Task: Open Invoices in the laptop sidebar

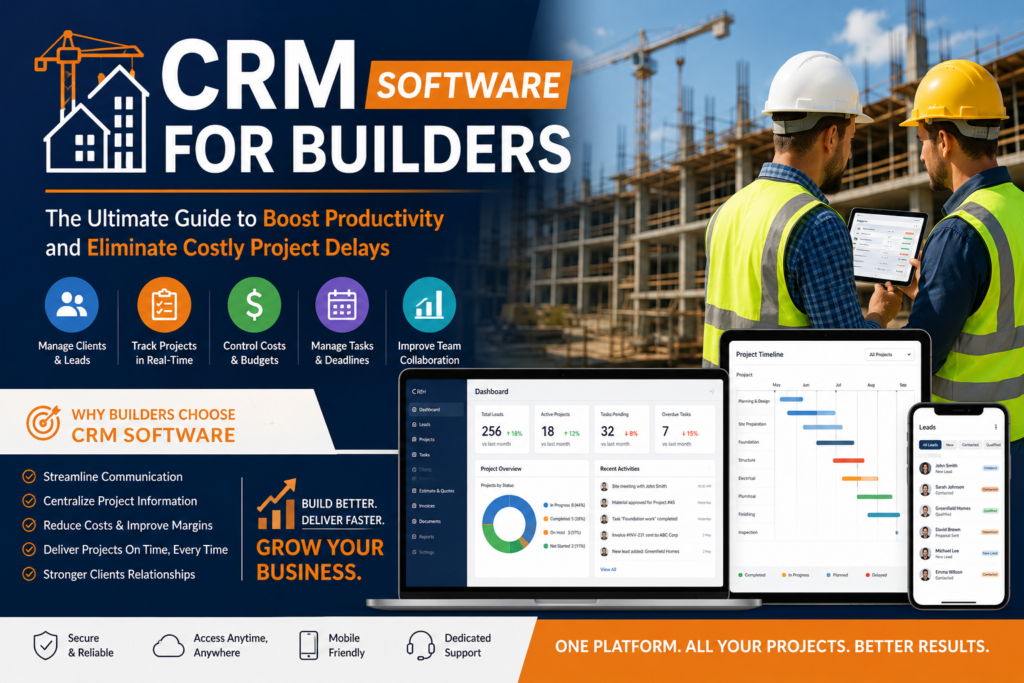Action: (436, 505)
